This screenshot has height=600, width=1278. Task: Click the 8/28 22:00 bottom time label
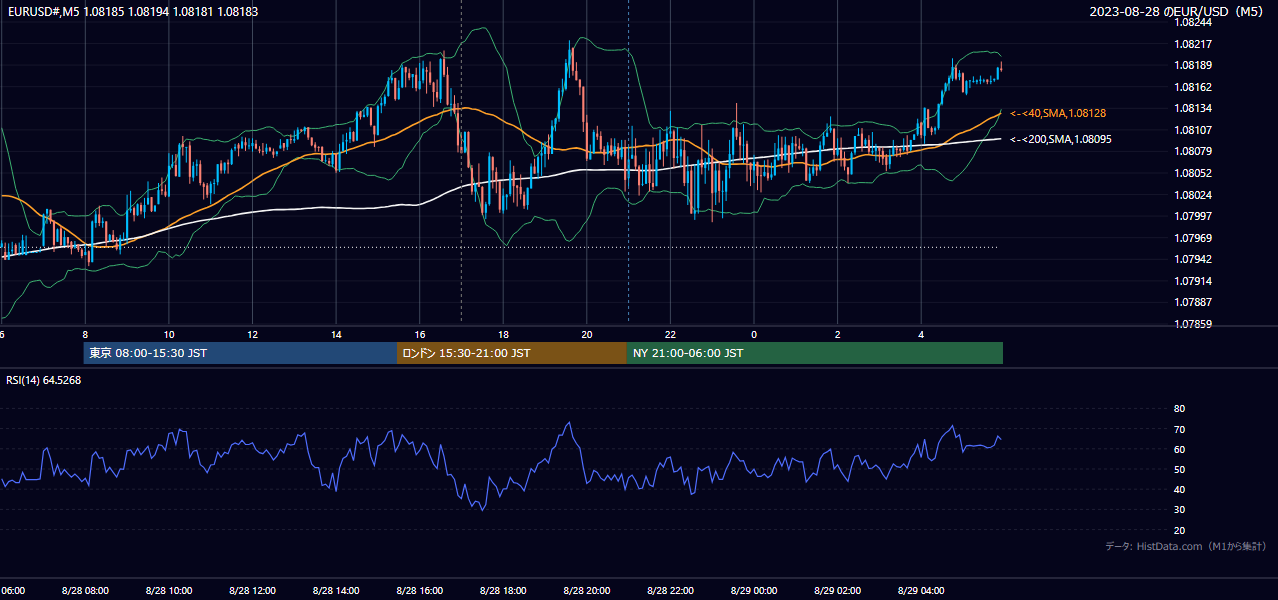coord(670,591)
